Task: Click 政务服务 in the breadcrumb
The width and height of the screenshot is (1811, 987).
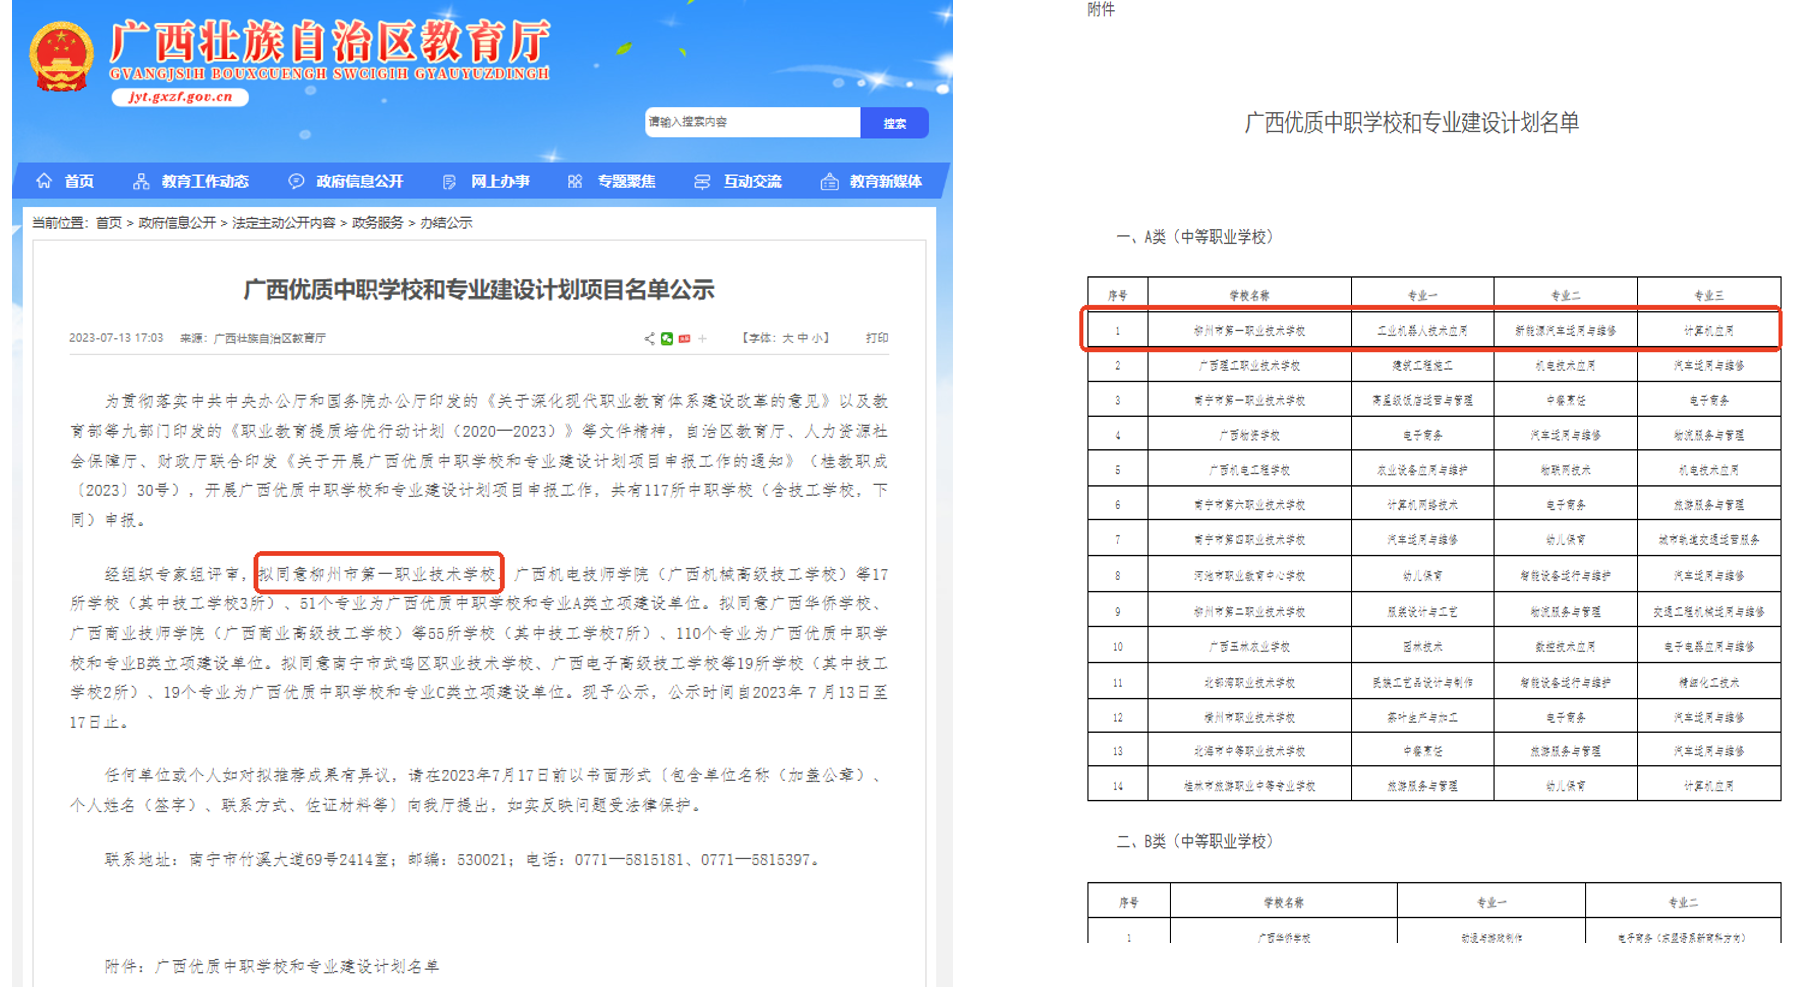Action: point(378,223)
